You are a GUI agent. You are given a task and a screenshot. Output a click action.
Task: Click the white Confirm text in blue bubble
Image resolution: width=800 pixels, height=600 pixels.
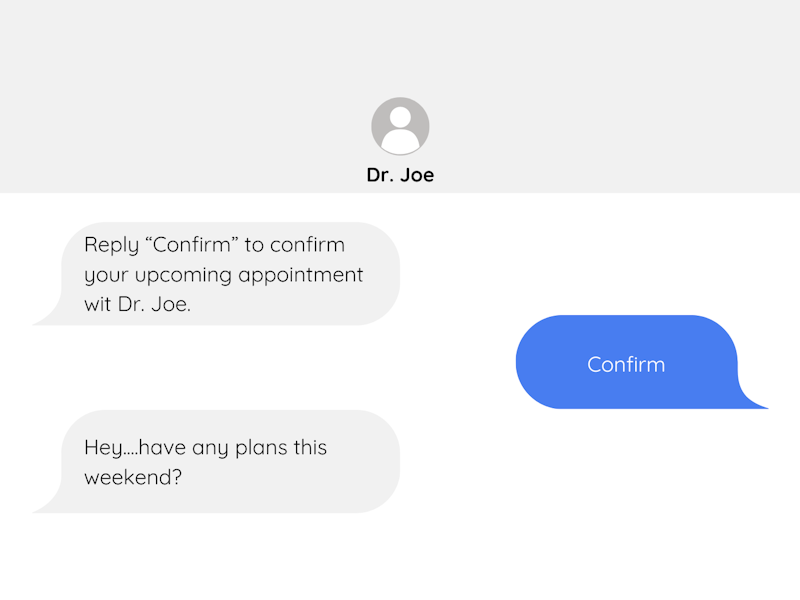(x=626, y=365)
